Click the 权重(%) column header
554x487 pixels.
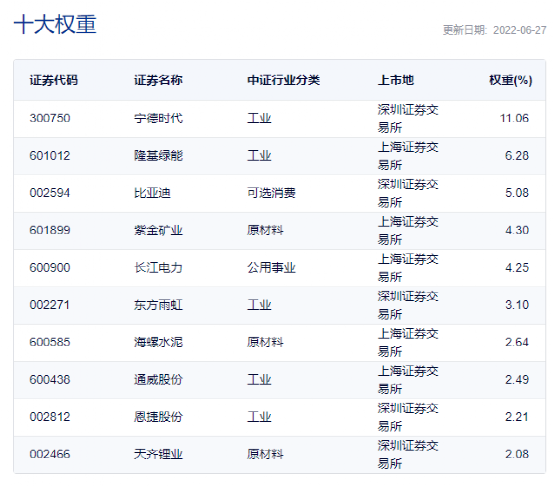(511, 80)
